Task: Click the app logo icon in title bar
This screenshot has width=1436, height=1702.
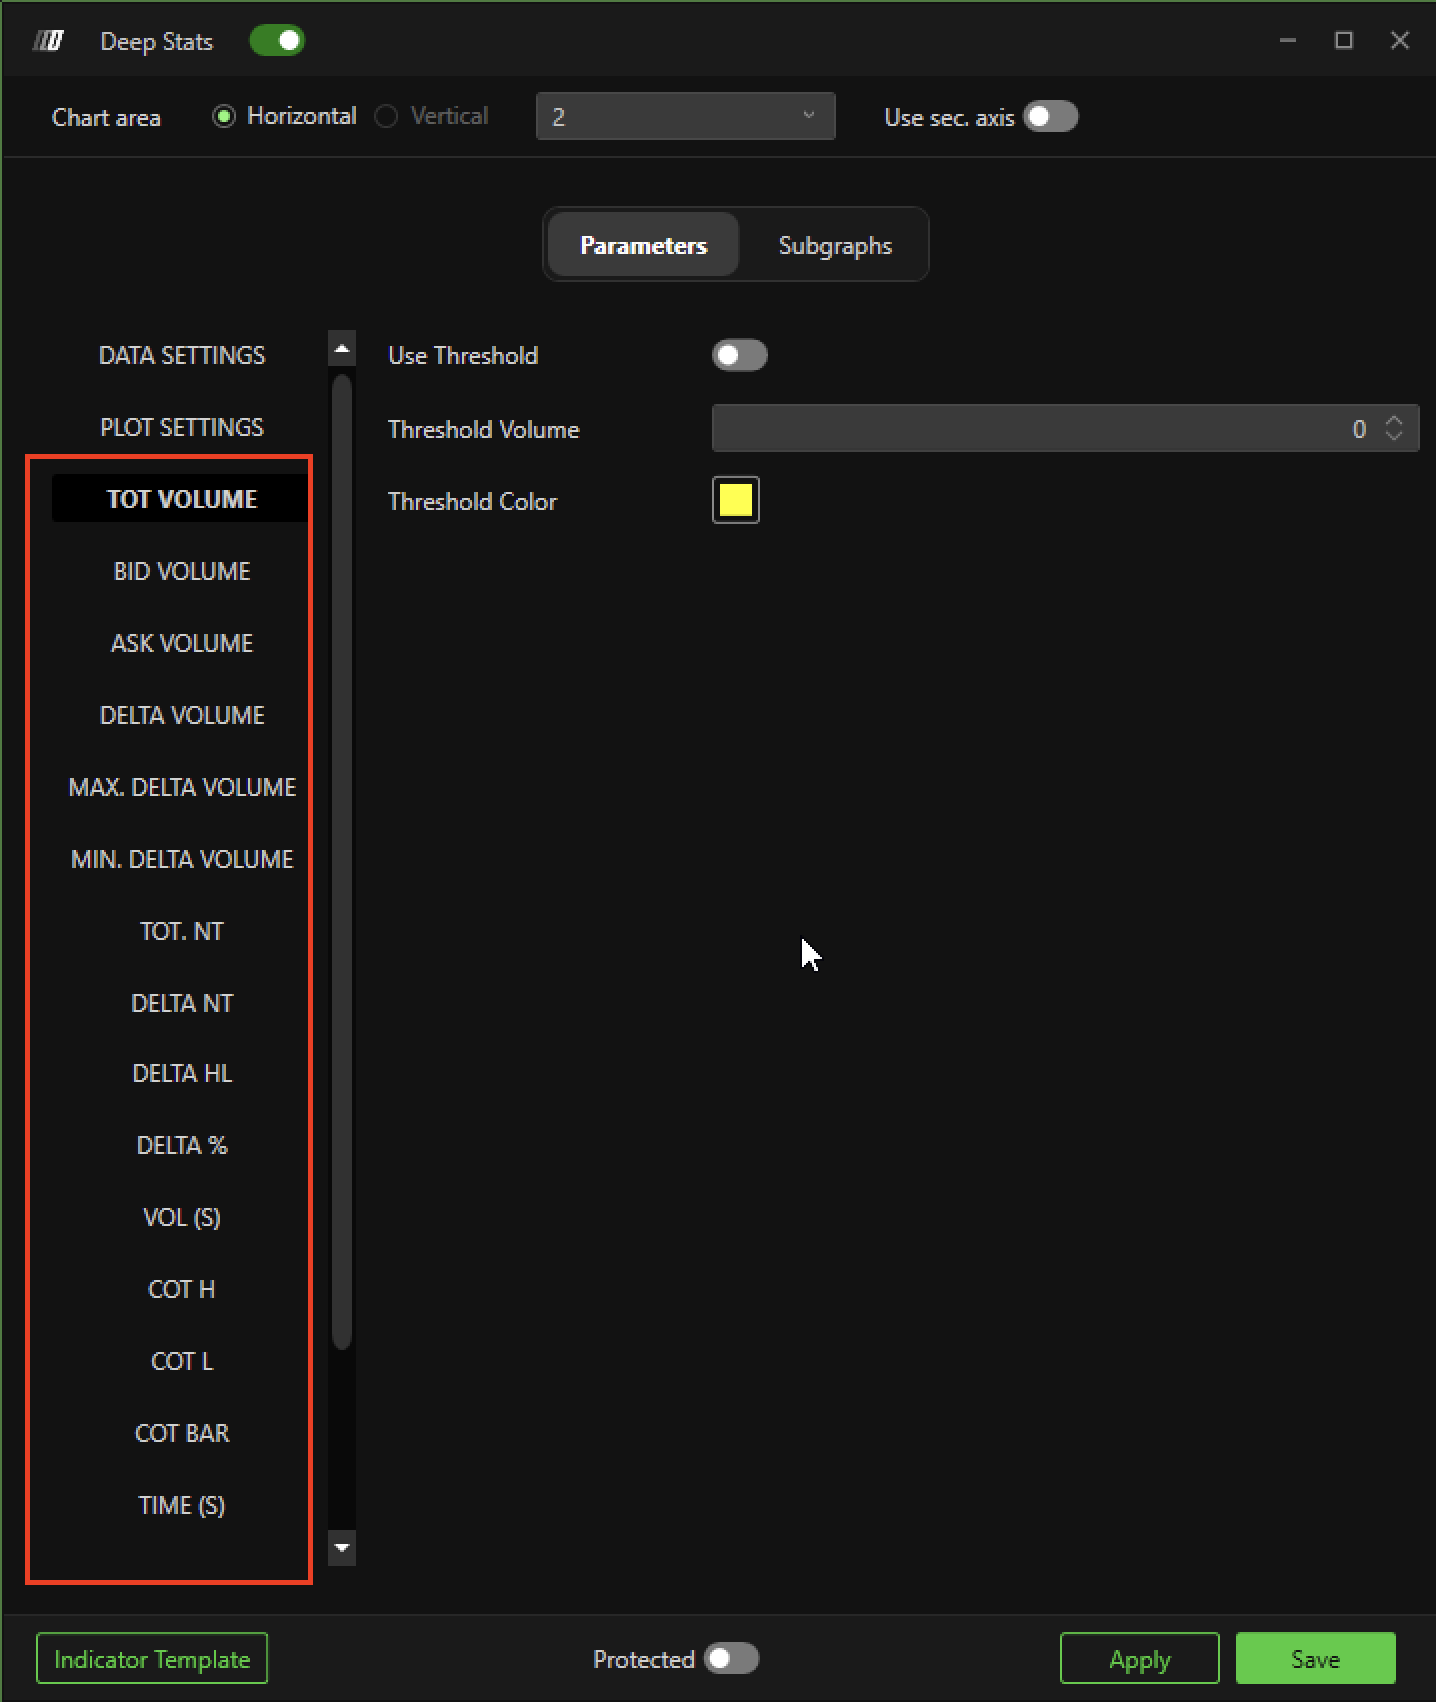Action: [48, 41]
